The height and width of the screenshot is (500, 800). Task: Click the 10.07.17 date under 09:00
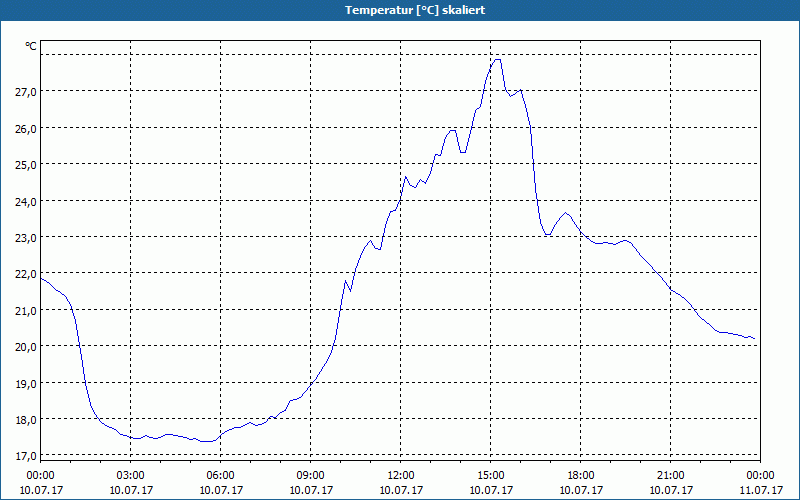(311, 490)
